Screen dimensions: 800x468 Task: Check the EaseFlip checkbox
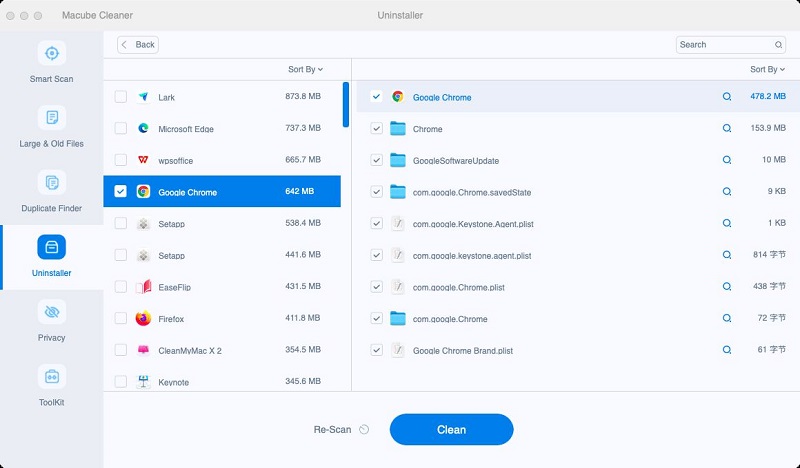(120, 287)
